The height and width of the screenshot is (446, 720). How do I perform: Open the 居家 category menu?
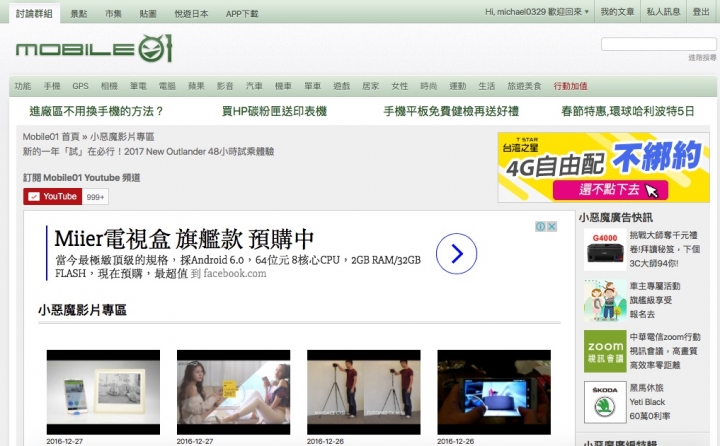pyautogui.click(x=370, y=86)
